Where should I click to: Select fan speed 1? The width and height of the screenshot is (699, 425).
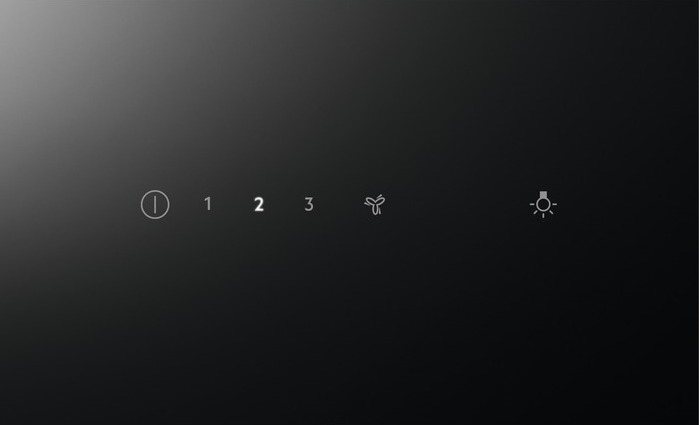(x=208, y=204)
